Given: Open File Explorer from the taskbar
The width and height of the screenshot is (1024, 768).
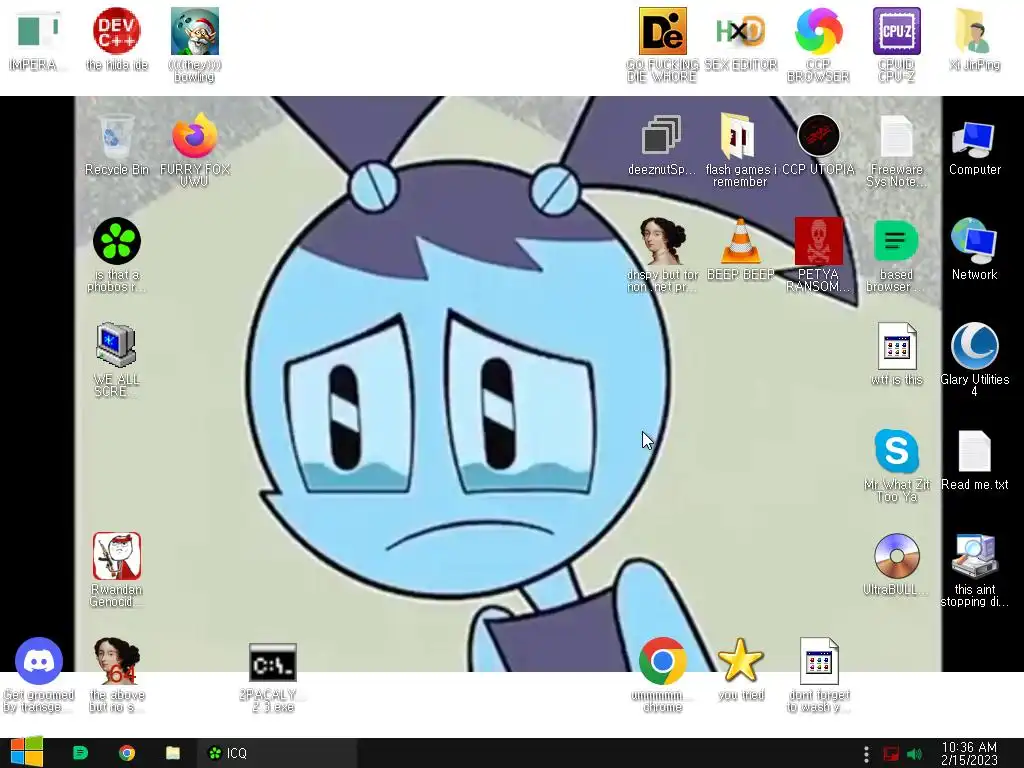Looking at the screenshot, I should [172, 753].
